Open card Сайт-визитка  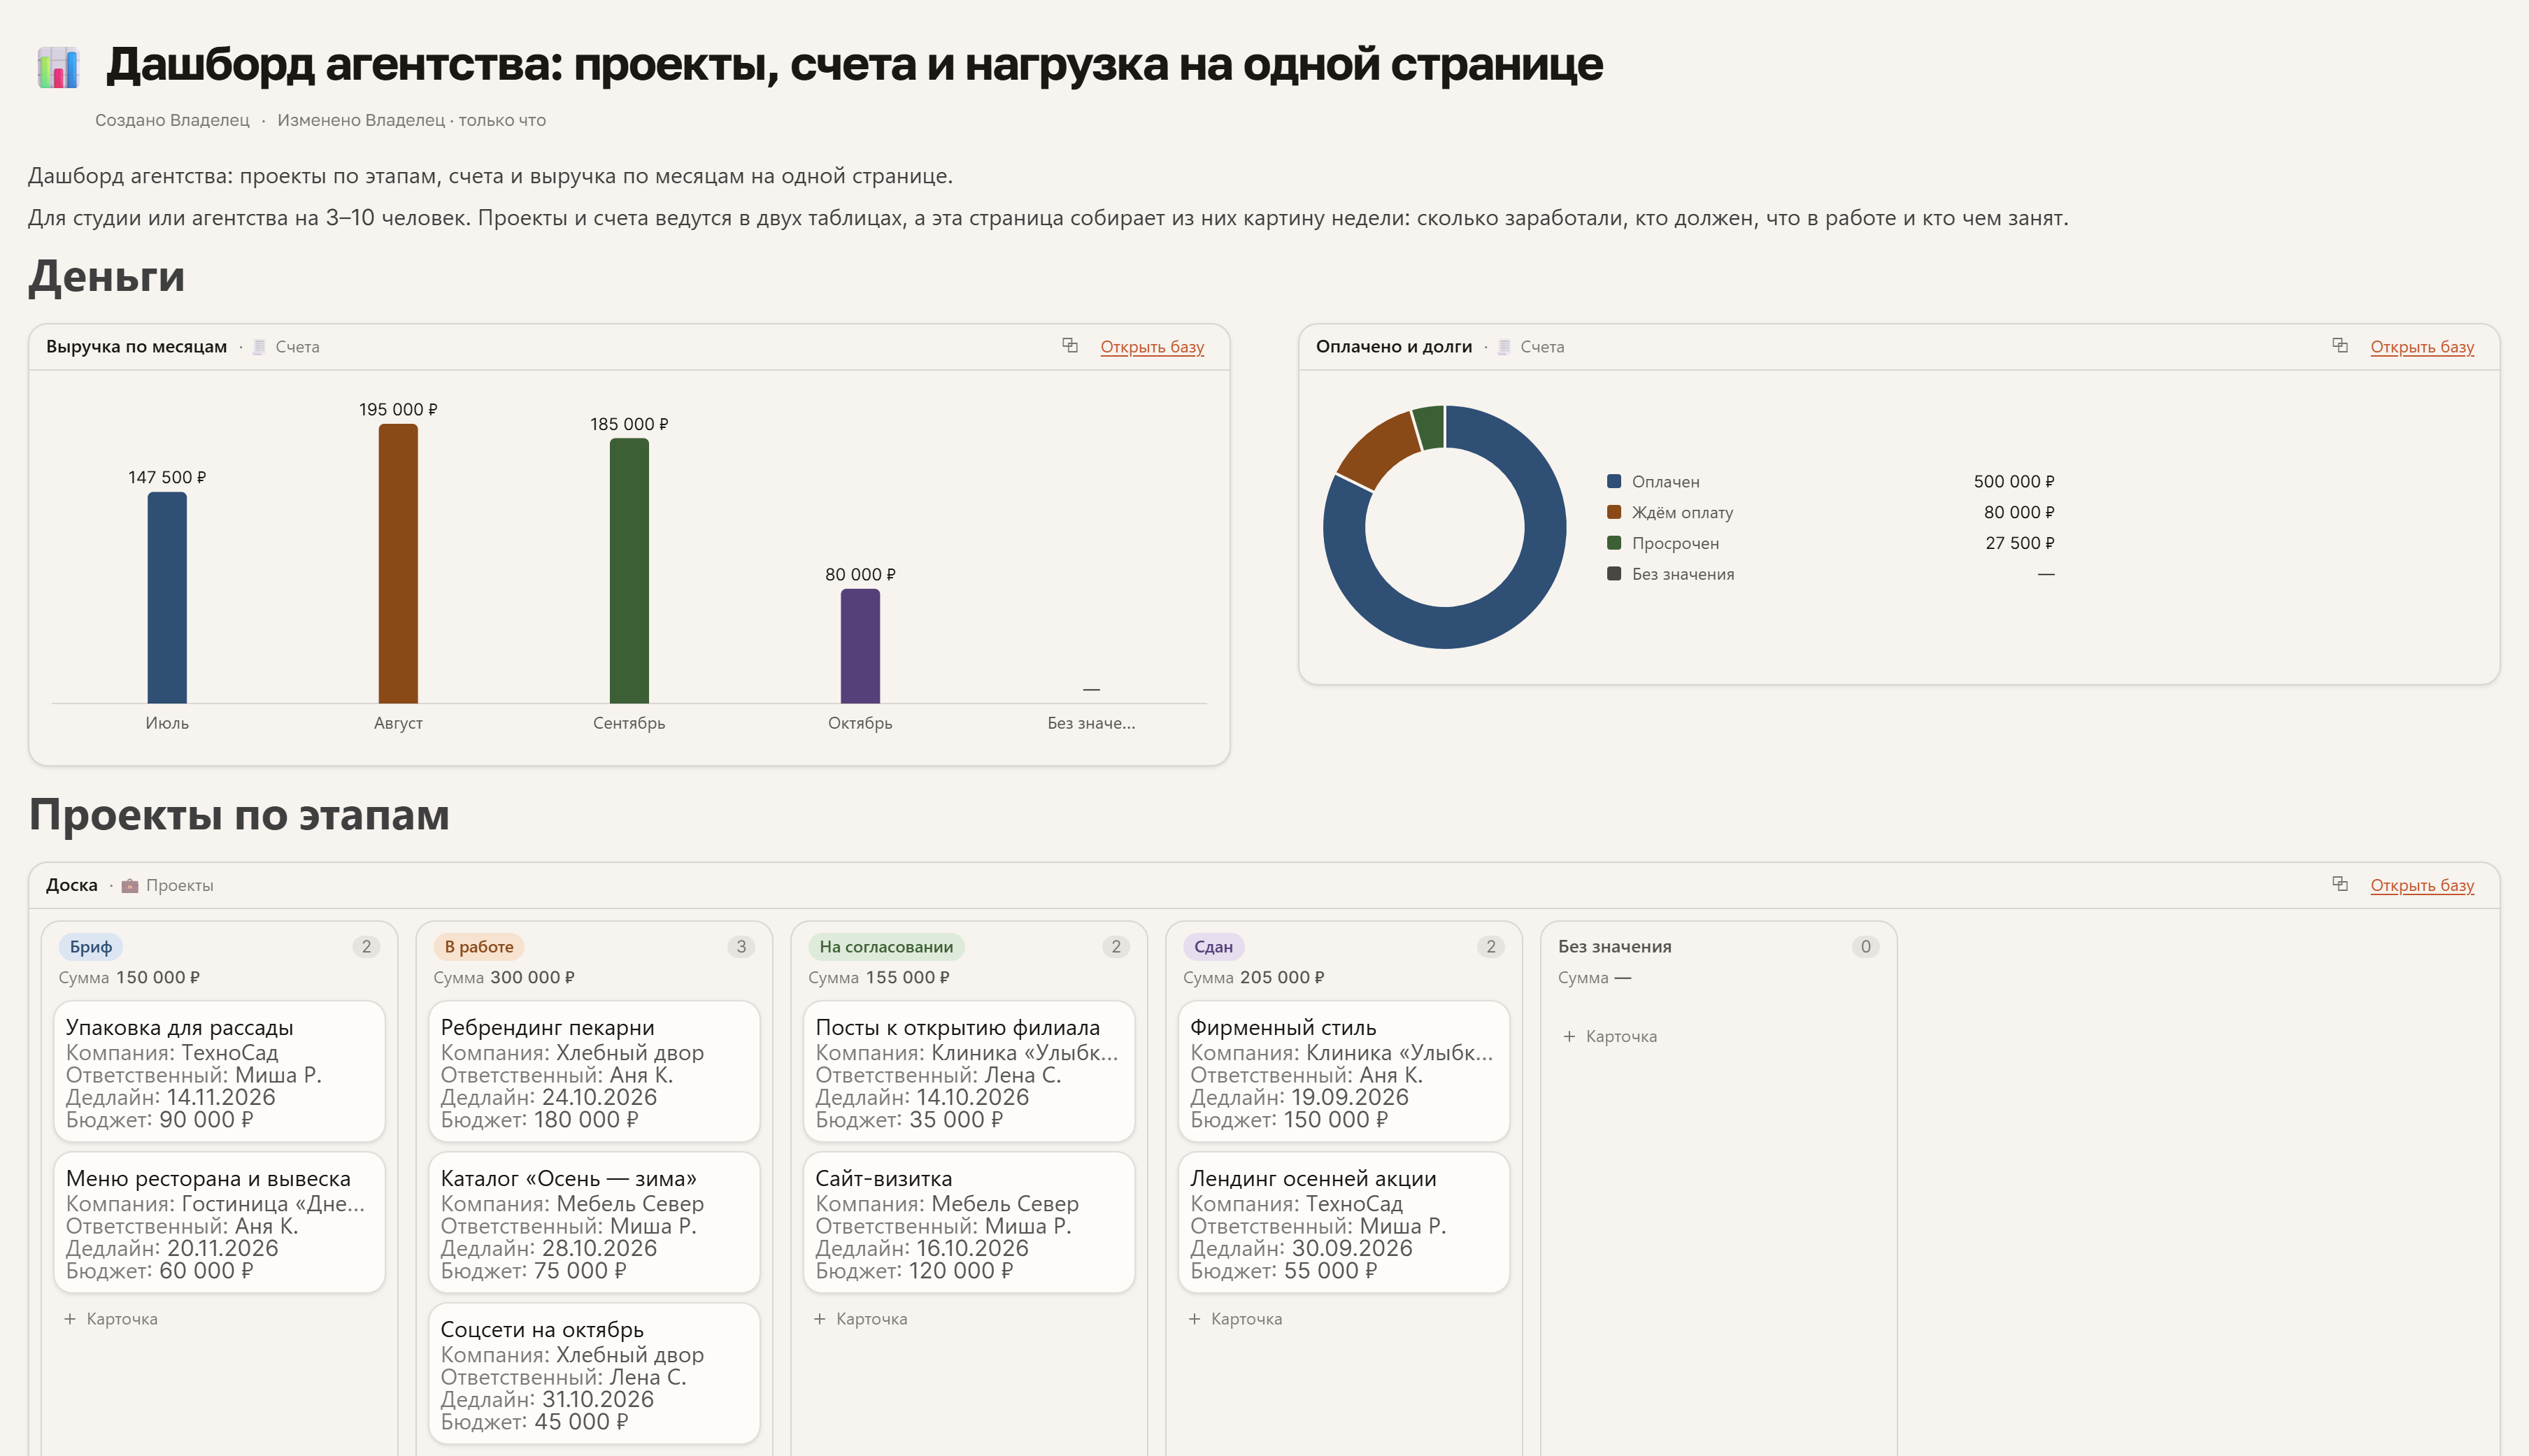969,1222
